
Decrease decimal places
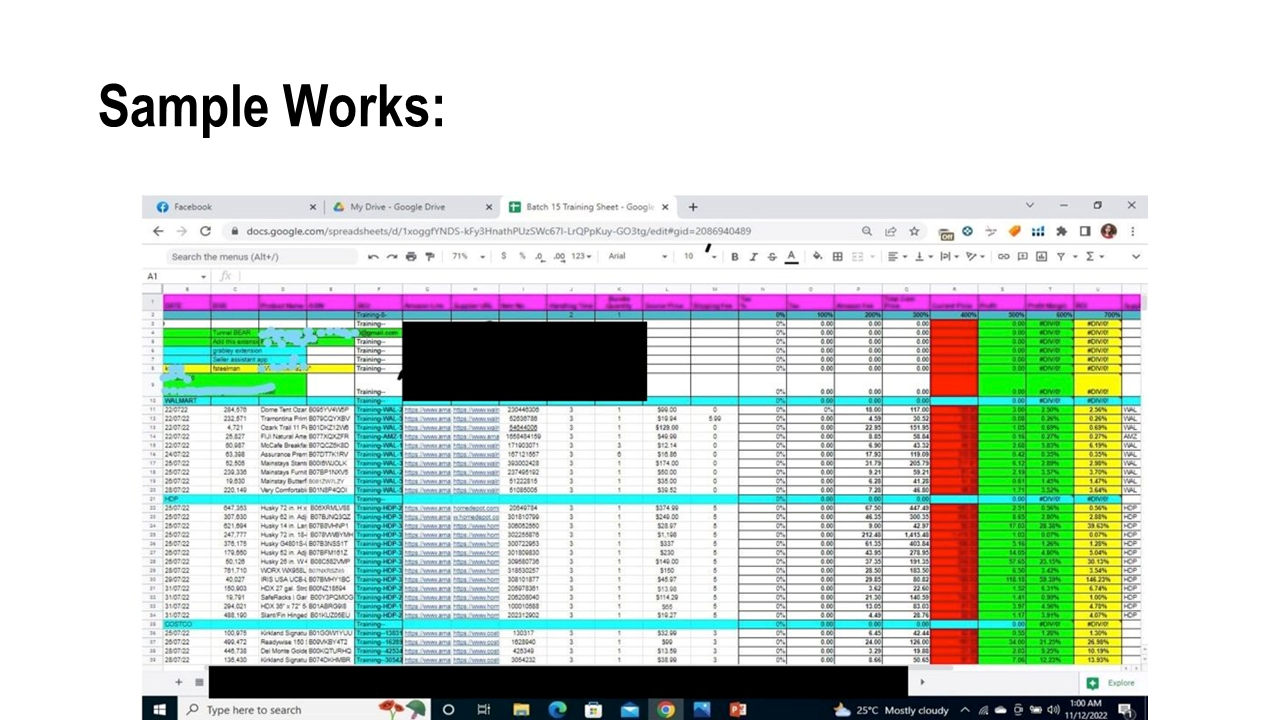(539, 257)
